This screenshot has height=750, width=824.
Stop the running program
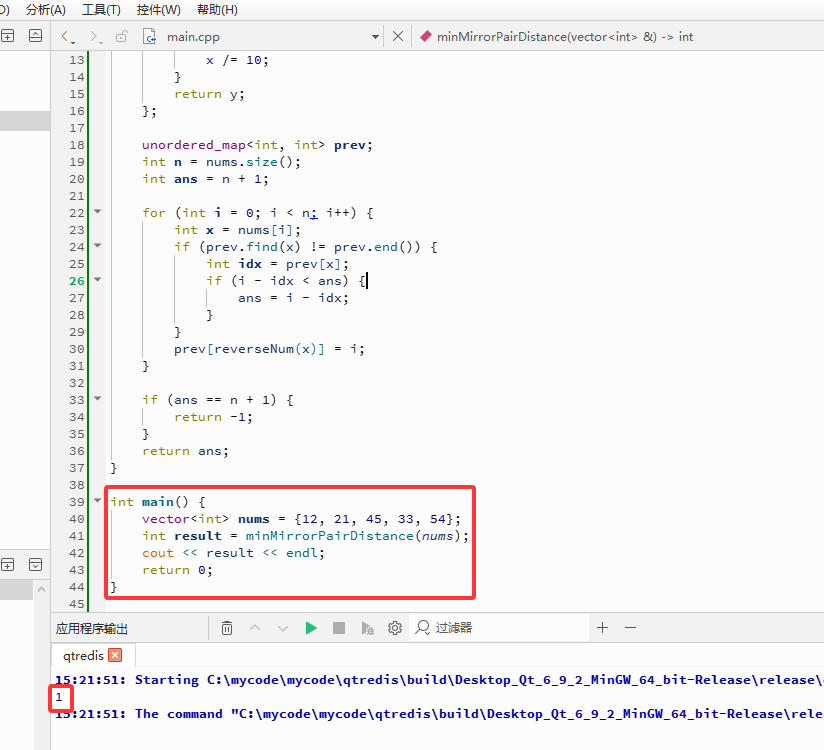pos(339,628)
